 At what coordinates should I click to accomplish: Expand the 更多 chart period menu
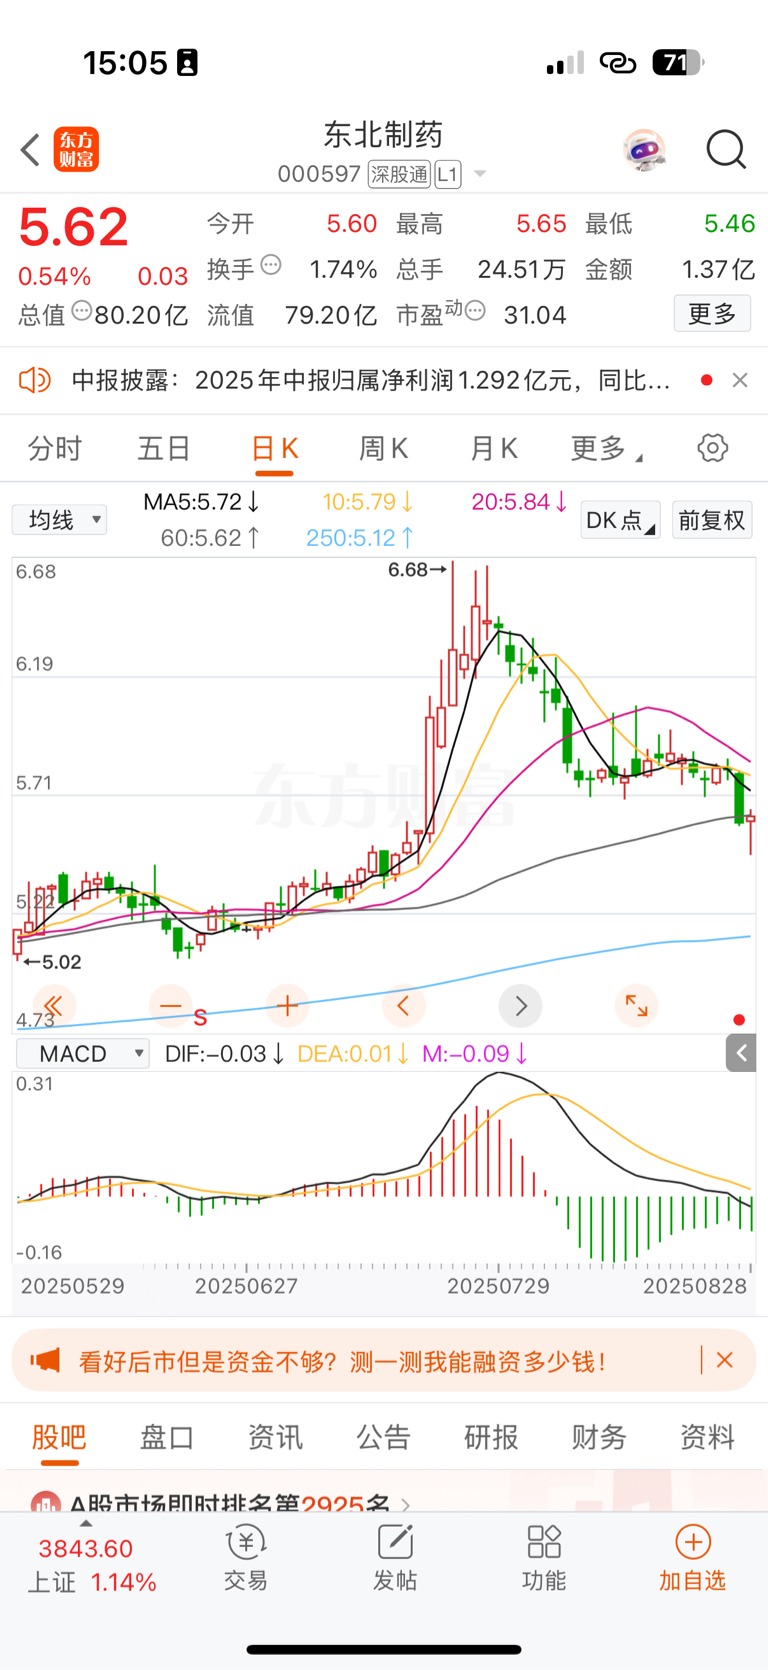(x=606, y=448)
